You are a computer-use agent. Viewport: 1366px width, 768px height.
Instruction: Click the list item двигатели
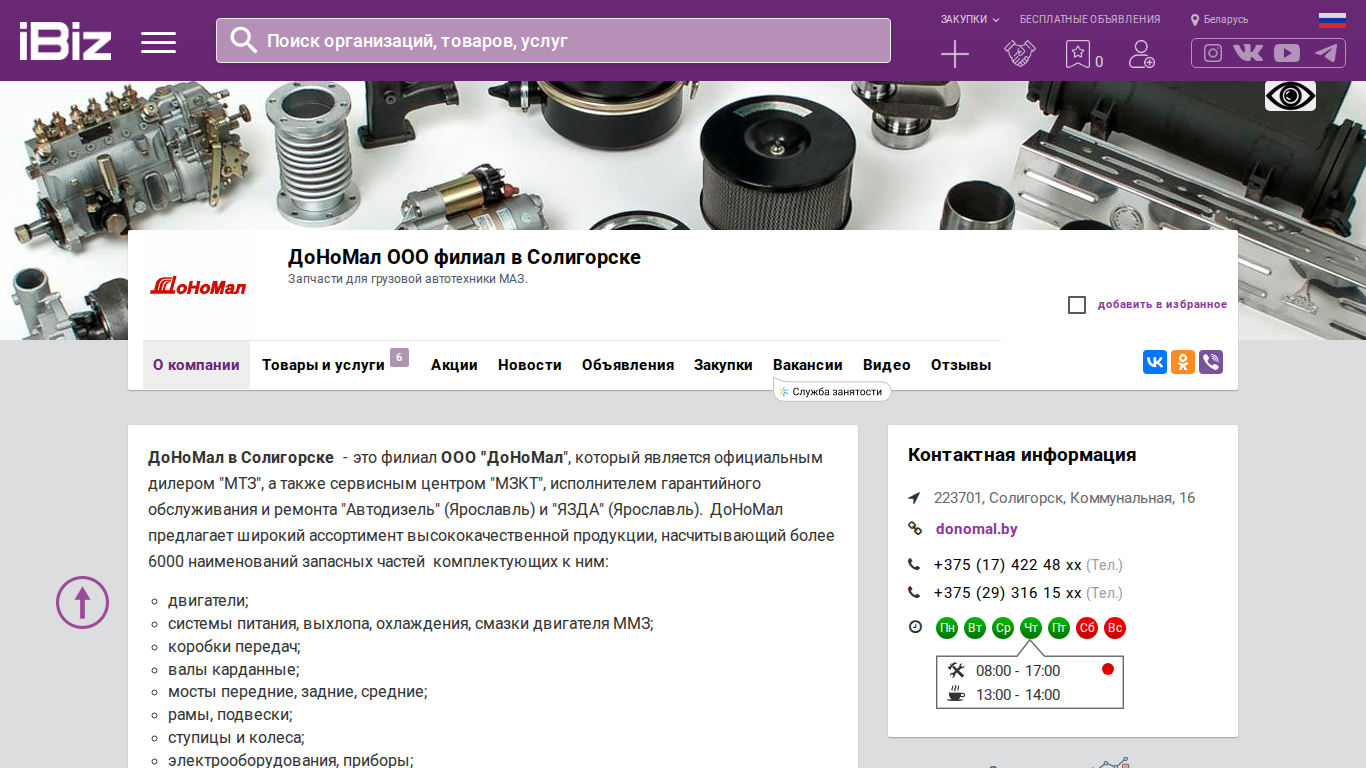point(208,601)
